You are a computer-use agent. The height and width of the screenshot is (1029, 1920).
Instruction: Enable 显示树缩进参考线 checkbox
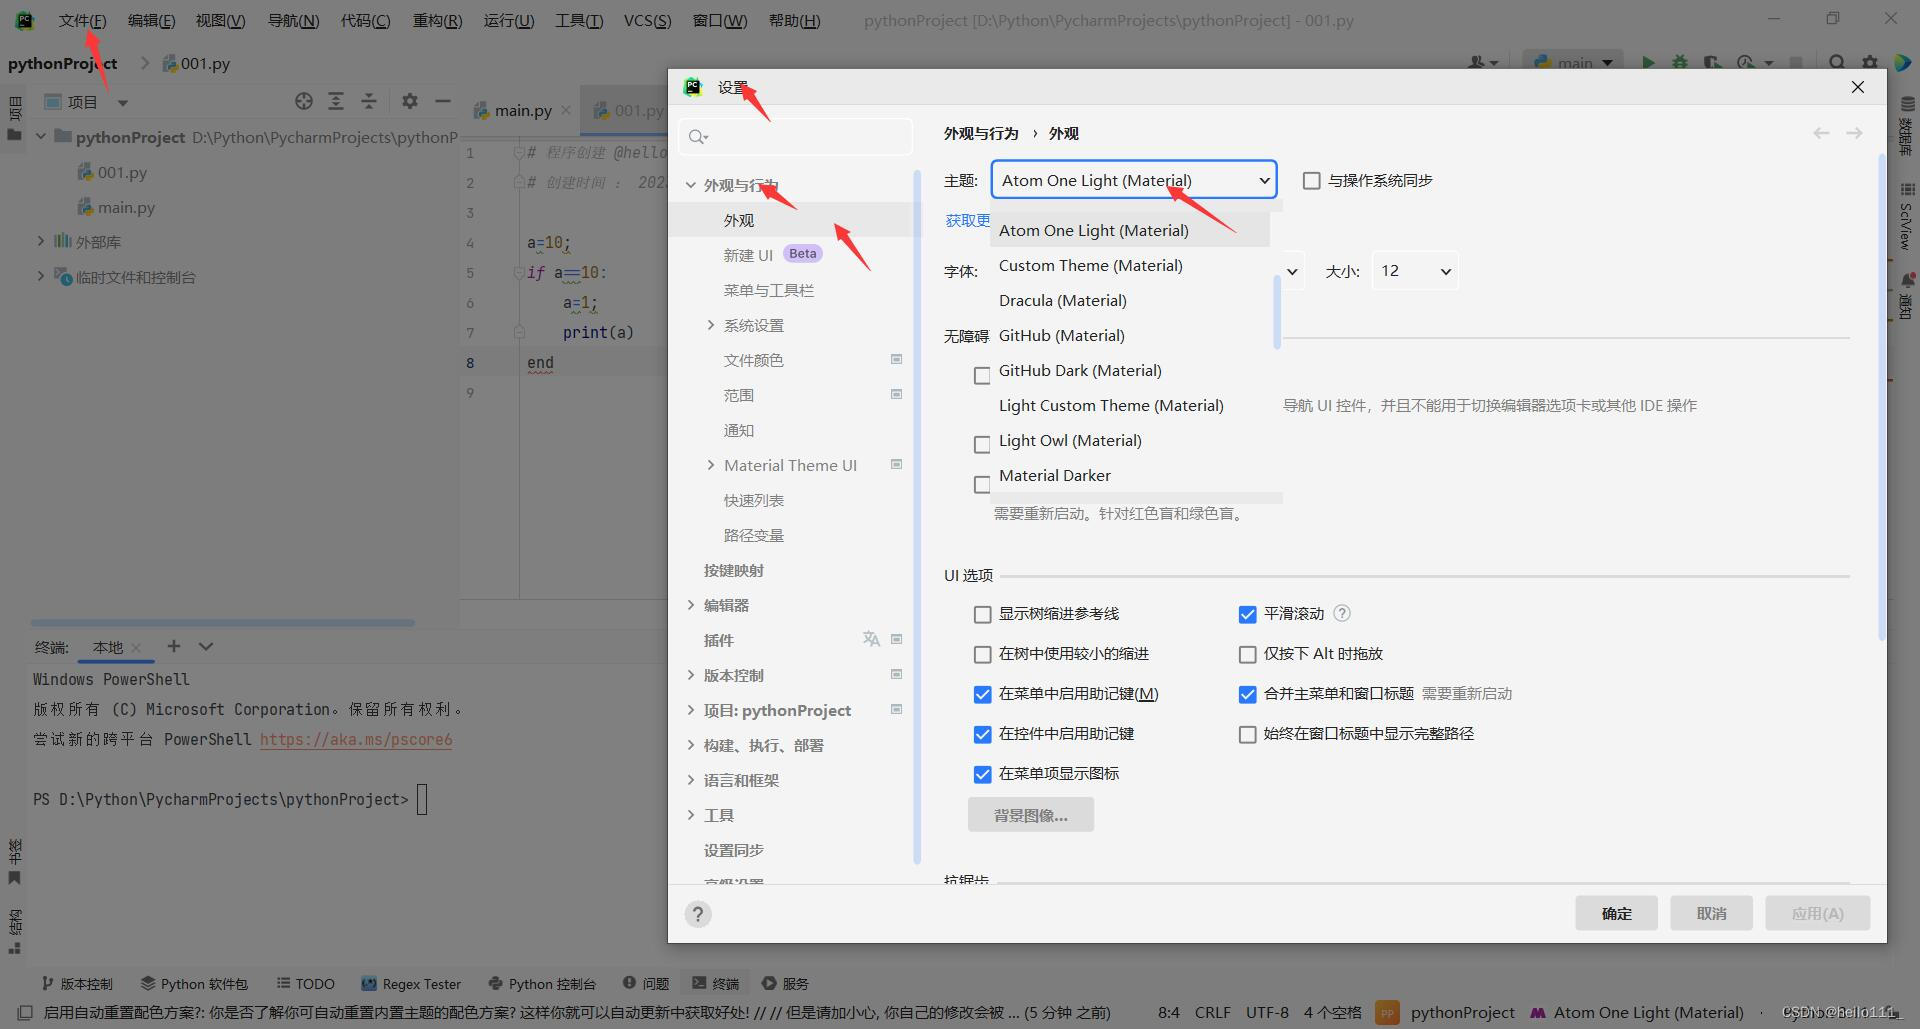[982, 614]
